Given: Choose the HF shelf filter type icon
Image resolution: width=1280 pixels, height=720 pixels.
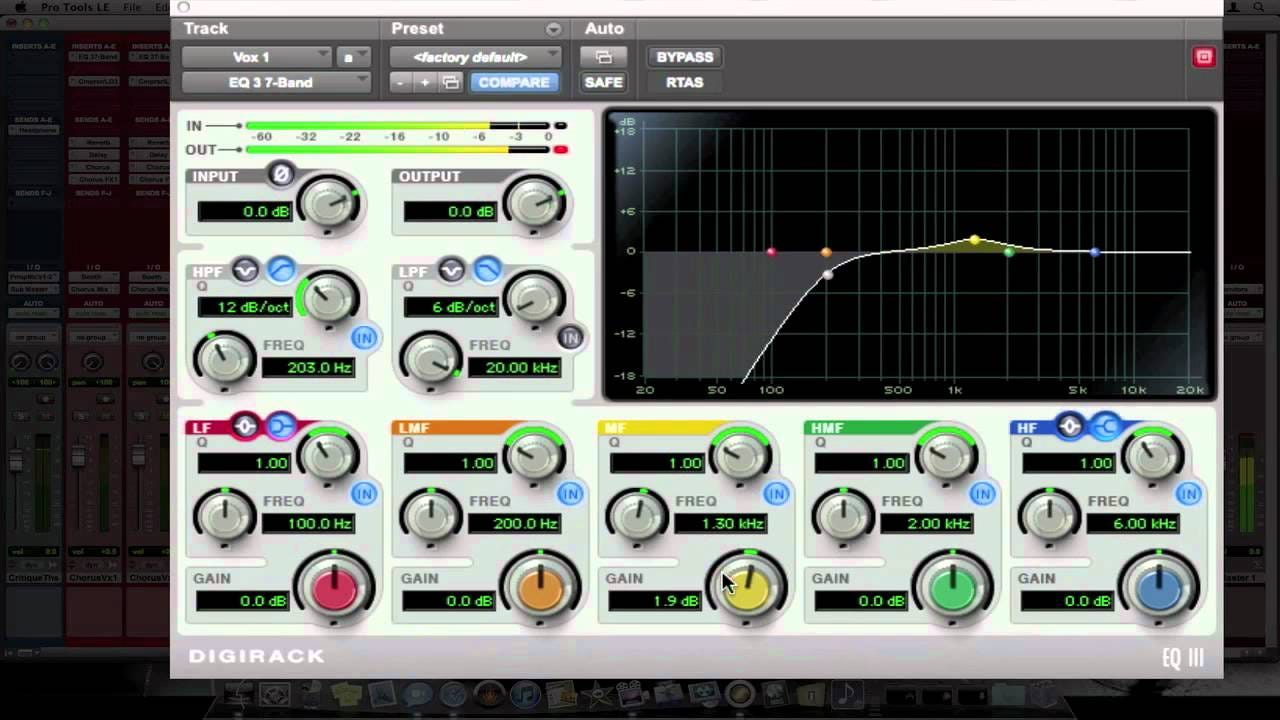Looking at the screenshot, I should tap(1105, 427).
